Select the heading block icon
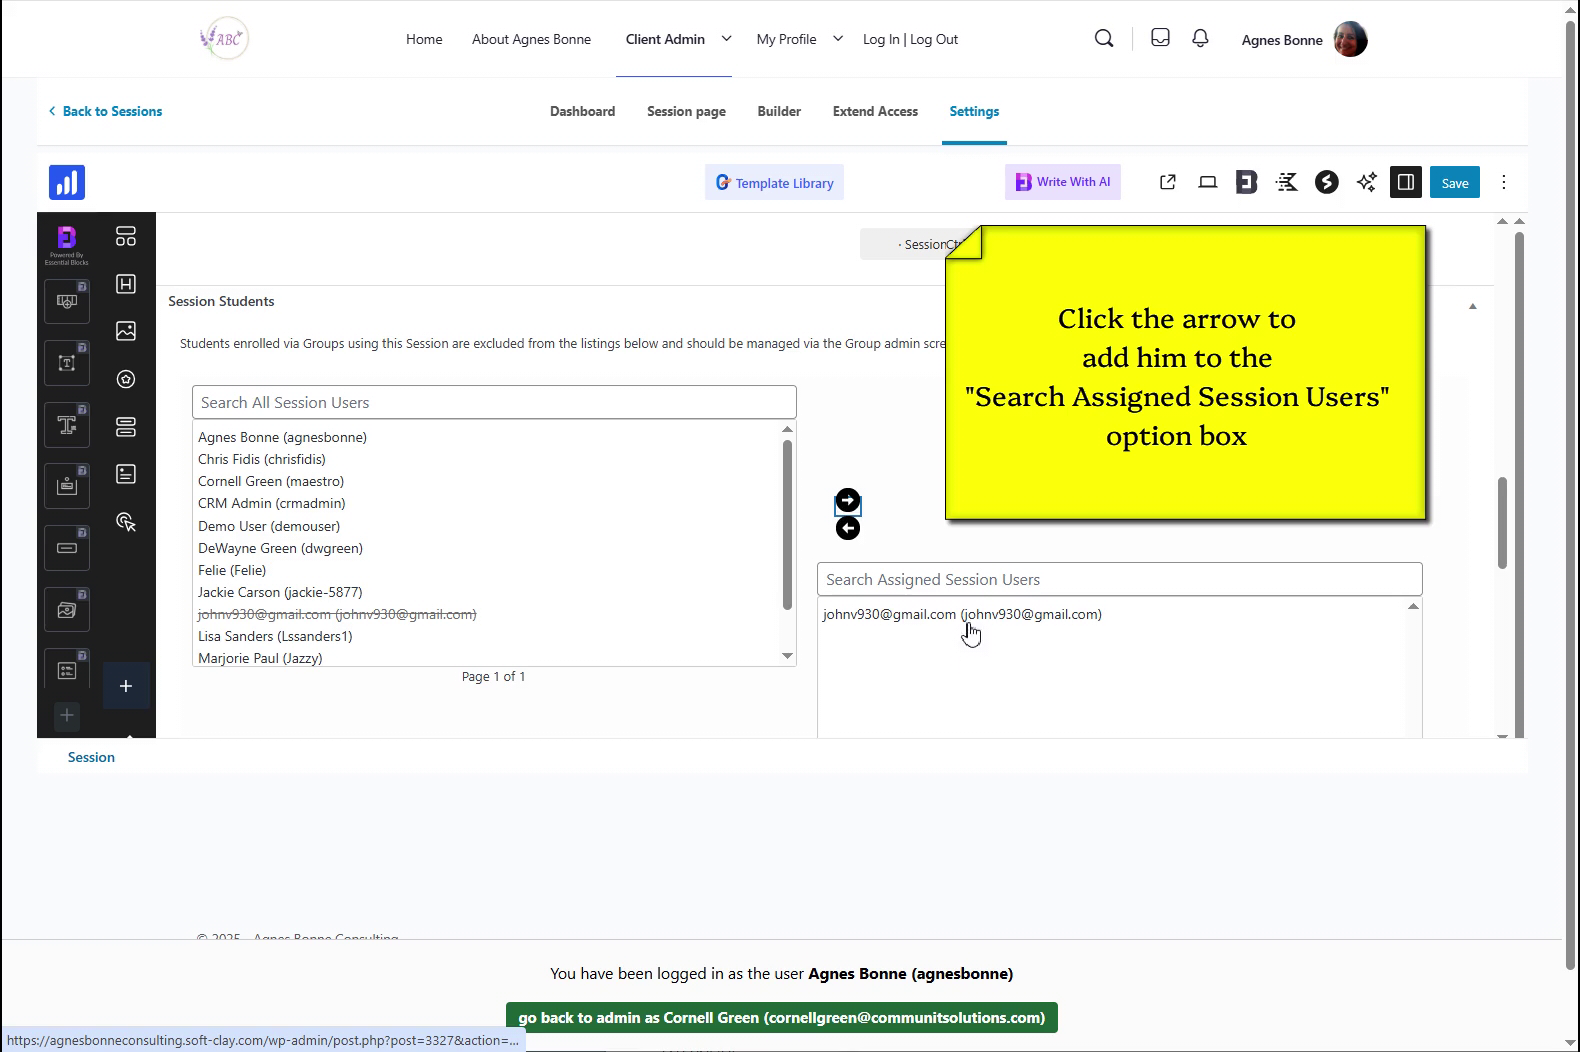This screenshot has width=1580, height=1052. 126,284
